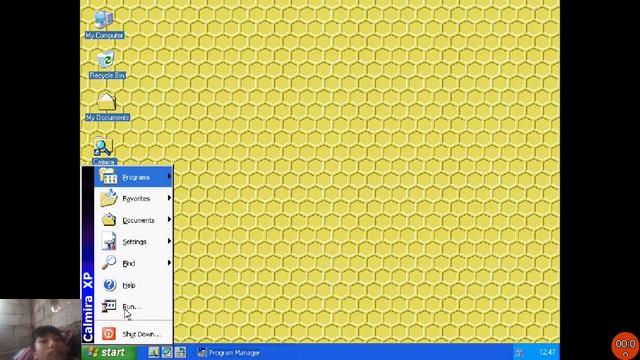Switch to Program Manager taskbar button

coord(229,353)
